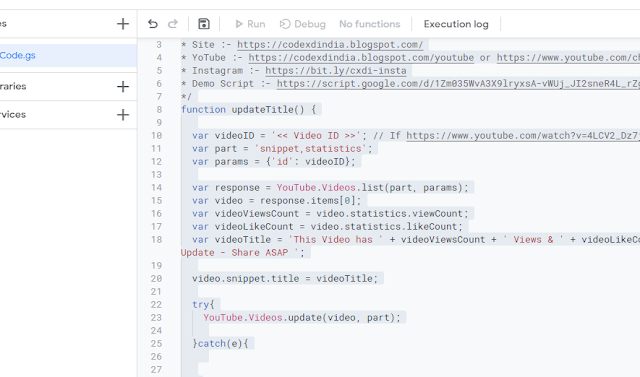Open the codexdindia.blogspot.com/youtube link
The width and height of the screenshot is (640, 377).
pos(361,58)
